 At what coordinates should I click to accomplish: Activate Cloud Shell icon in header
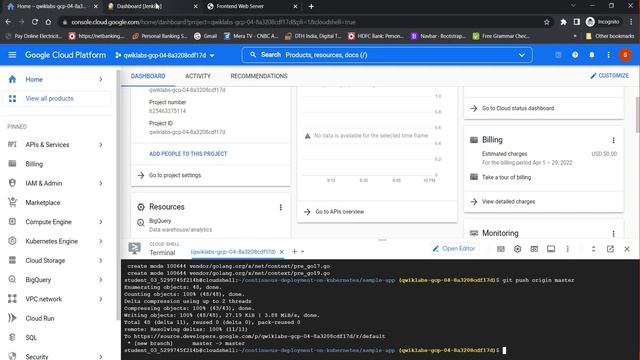click(x=558, y=55)
